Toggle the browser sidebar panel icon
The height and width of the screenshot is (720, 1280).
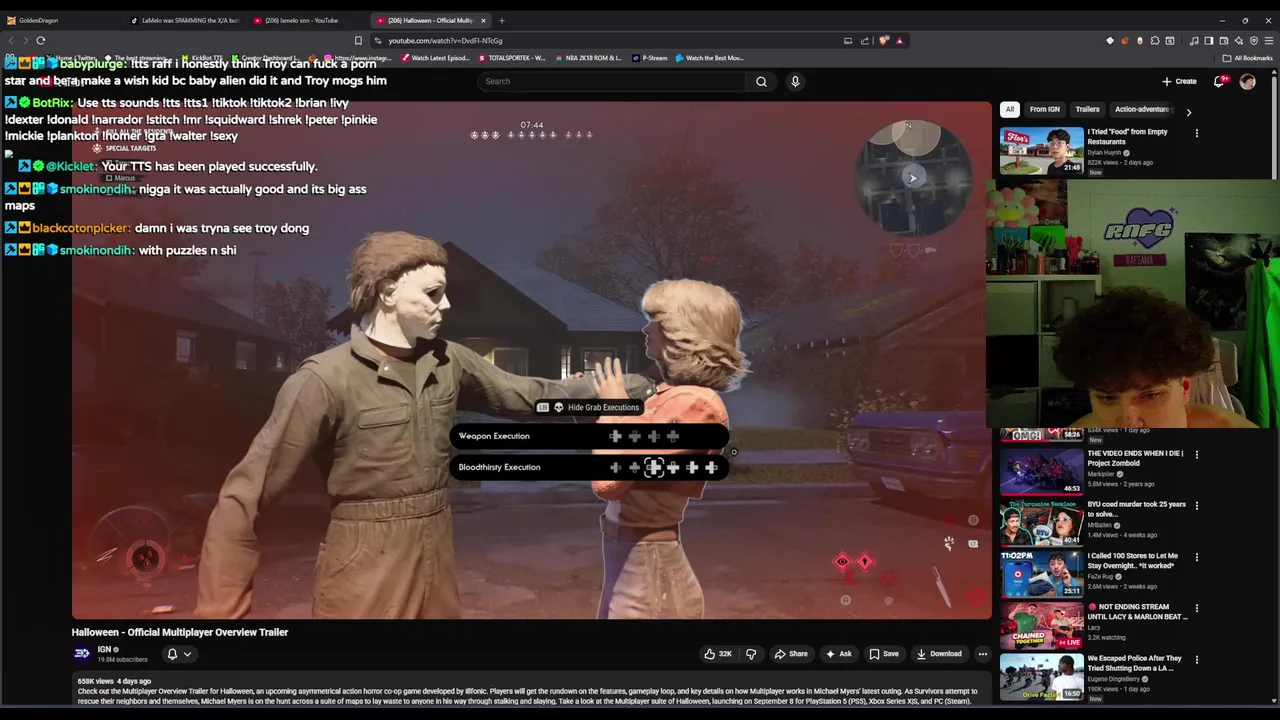pos(1209,41)
